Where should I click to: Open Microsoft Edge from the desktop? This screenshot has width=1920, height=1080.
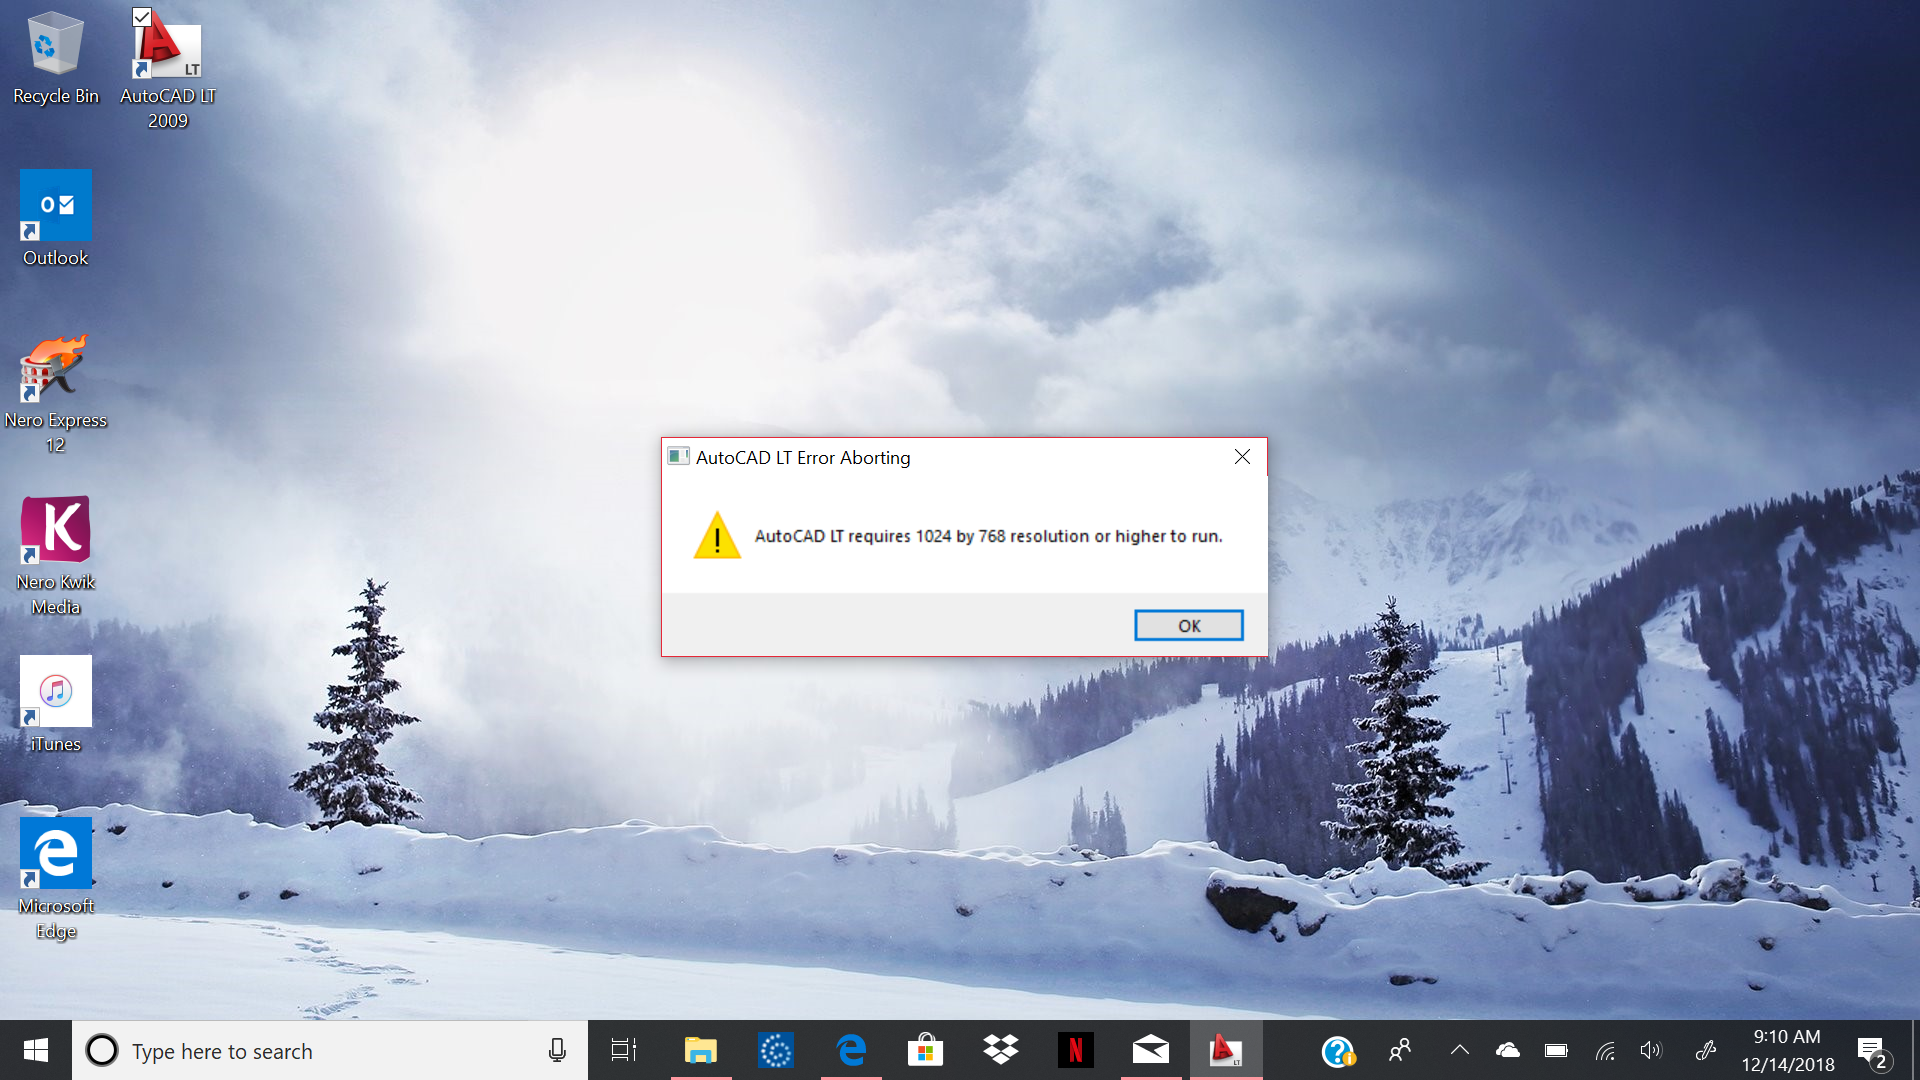pos(55,853)
